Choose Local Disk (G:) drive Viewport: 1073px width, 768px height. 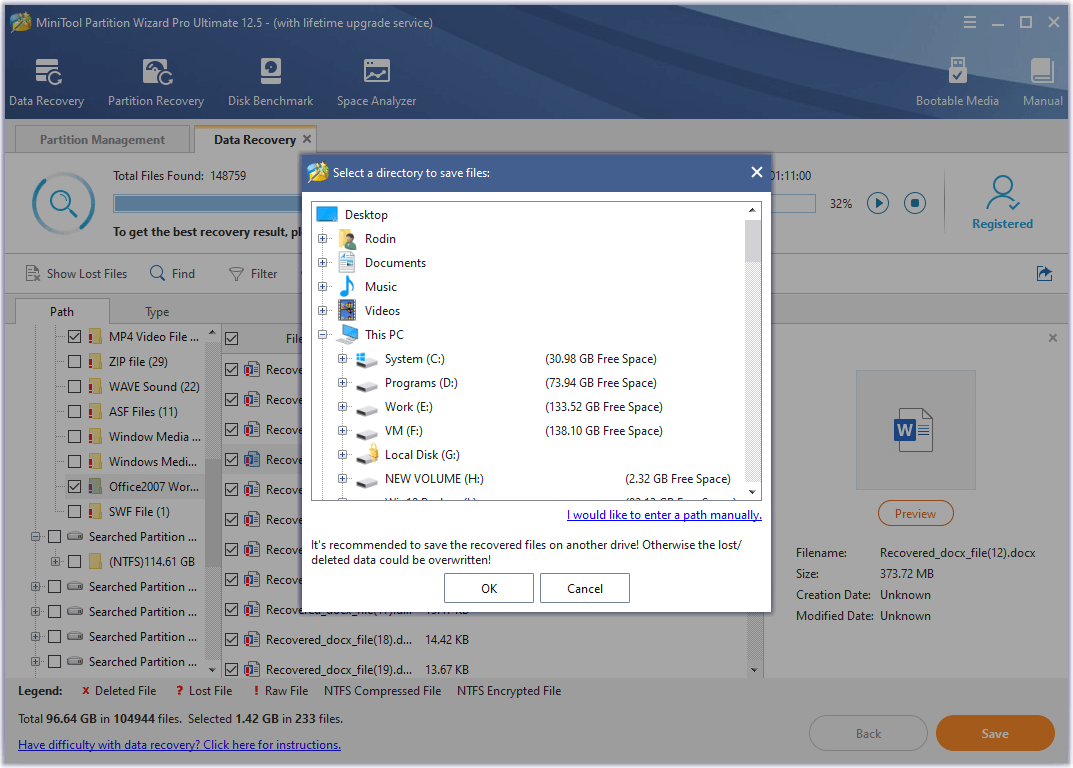pyautogui.click(x=422, y=455)
